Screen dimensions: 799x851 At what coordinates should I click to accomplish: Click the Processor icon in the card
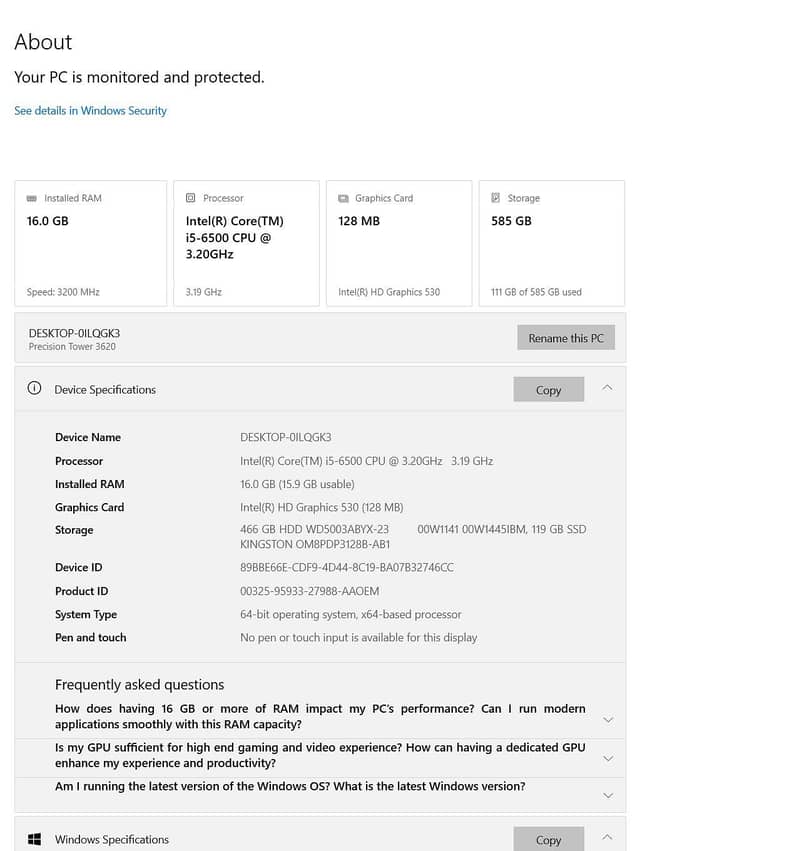[x=191, y=198]
